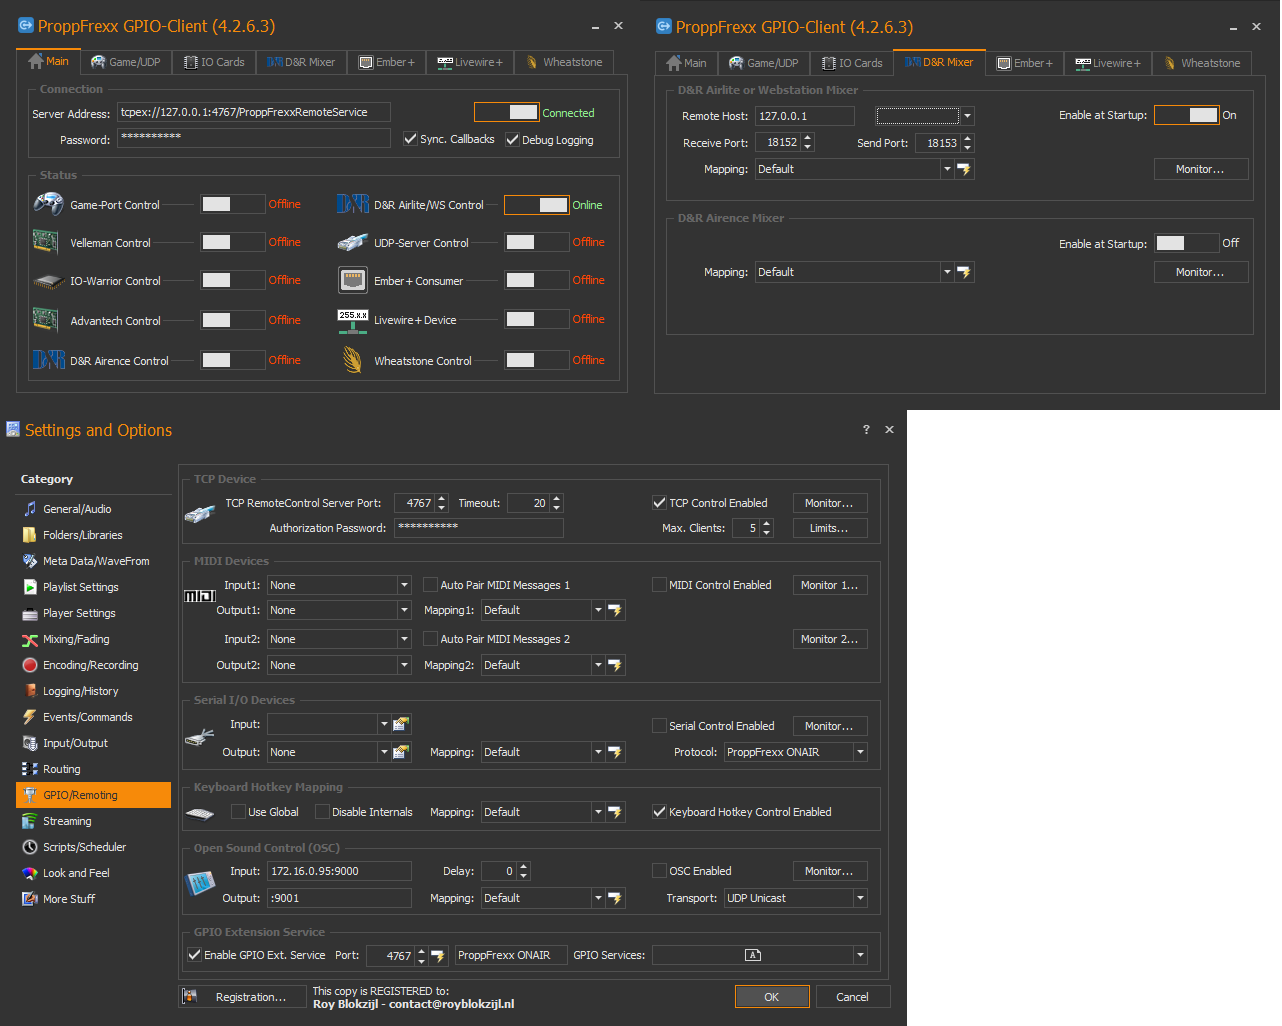Click the UDP-Server Control plug icon
The height and width of the screenshot is (1026, 1282).
point(353,242)
